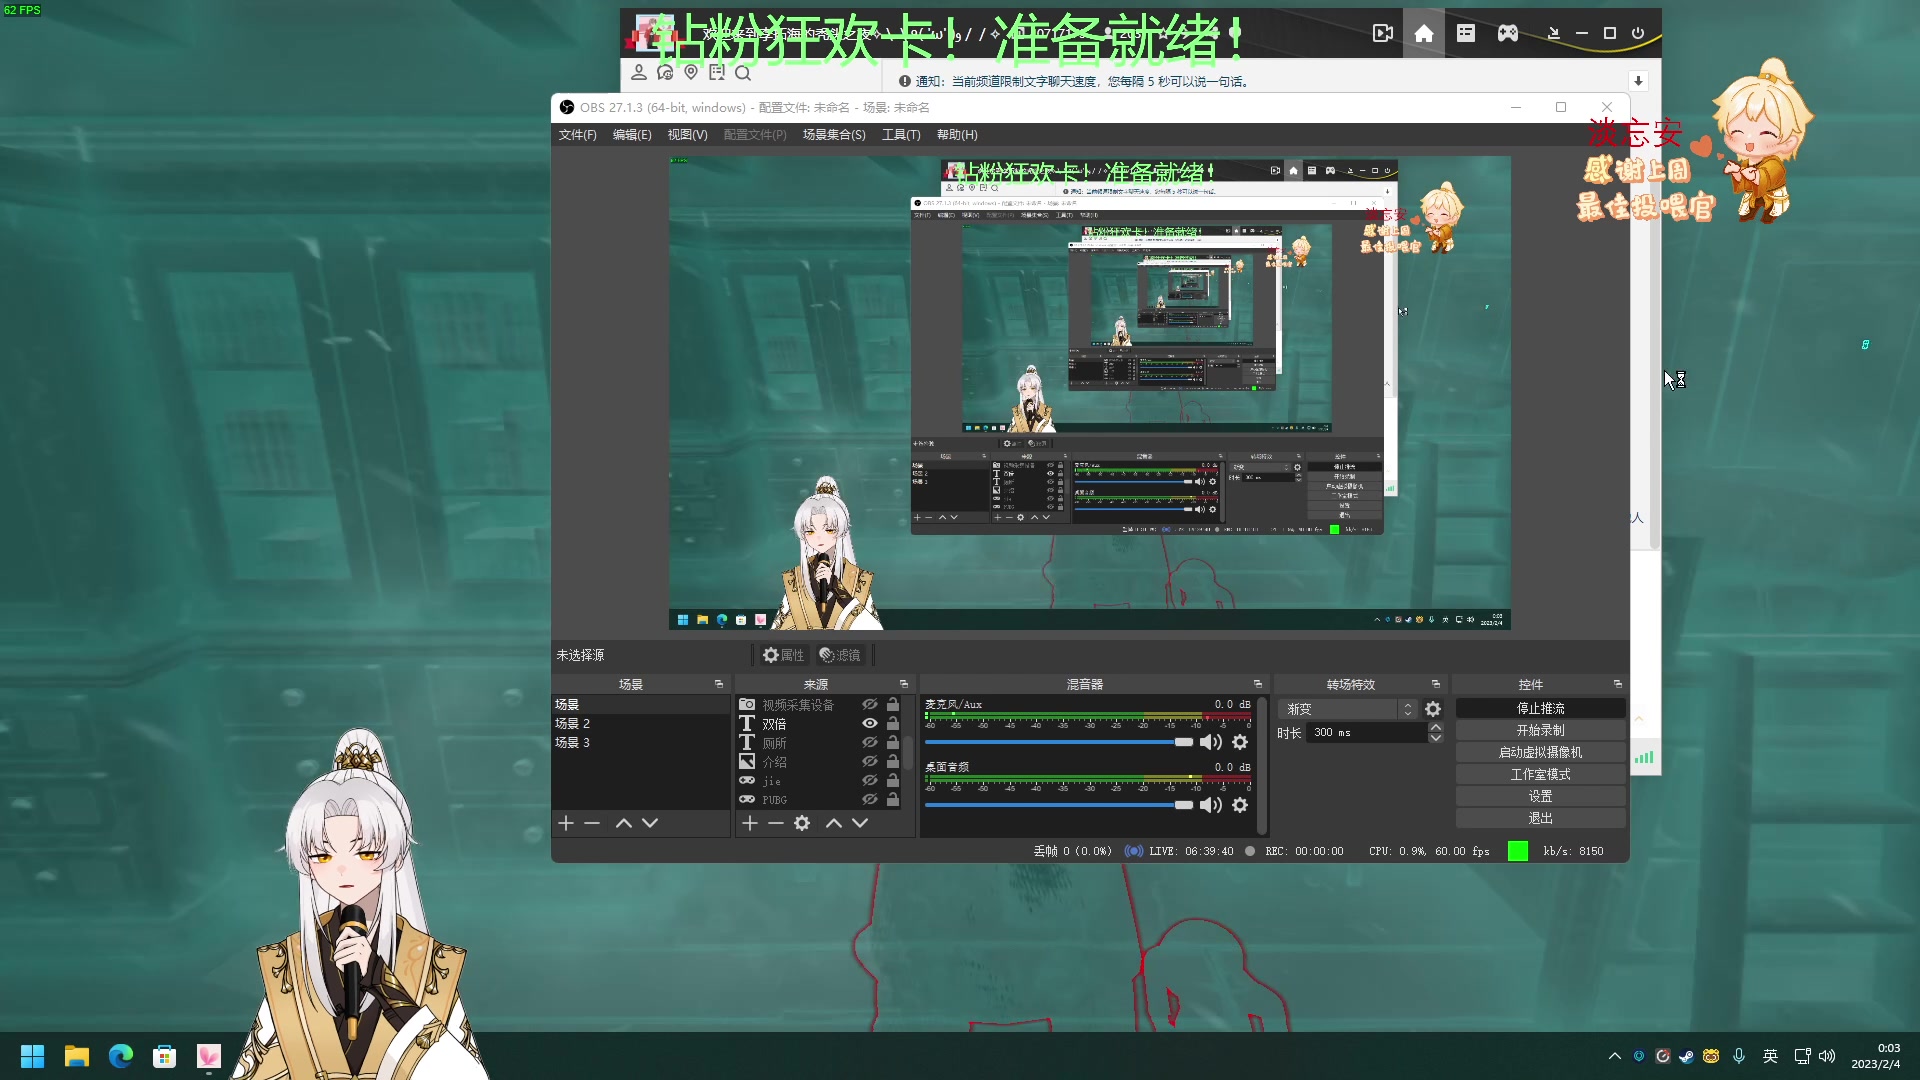Click the search magnifier in the chat toolbar
The image size is (1920, 1080).
pos(743,73)
